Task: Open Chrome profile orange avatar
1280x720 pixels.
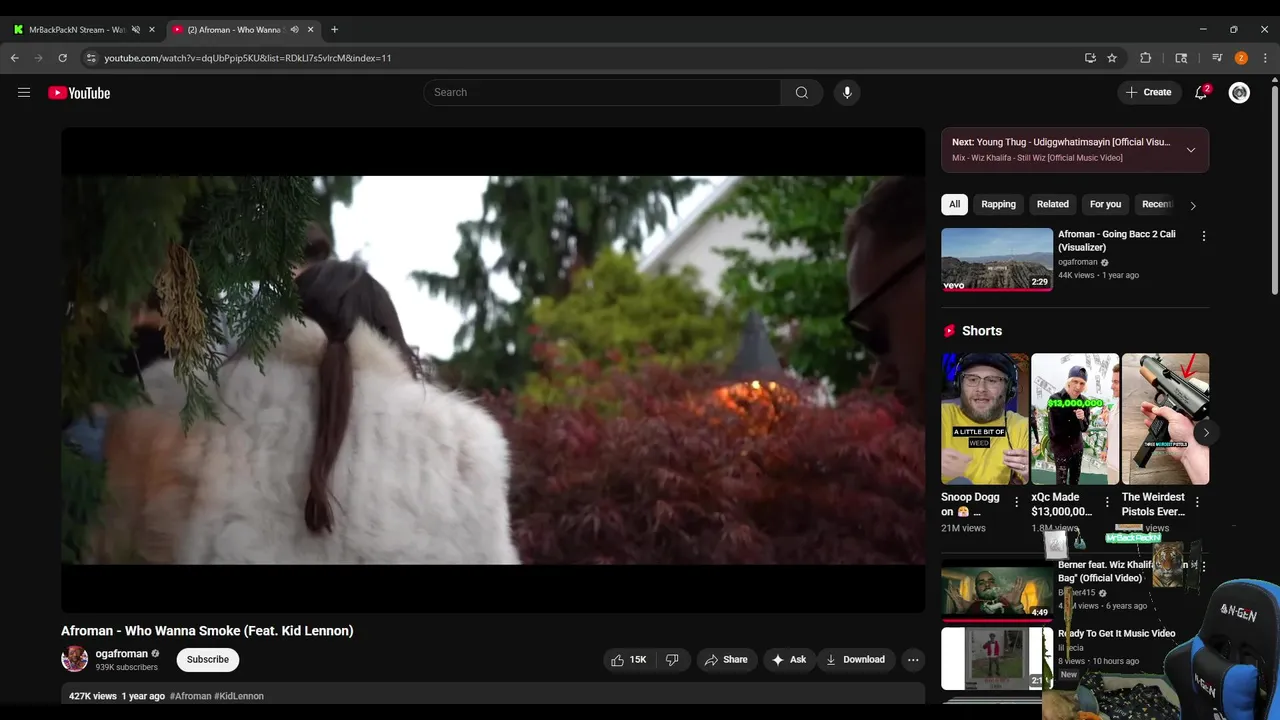Action: (x=1241, y=58)
